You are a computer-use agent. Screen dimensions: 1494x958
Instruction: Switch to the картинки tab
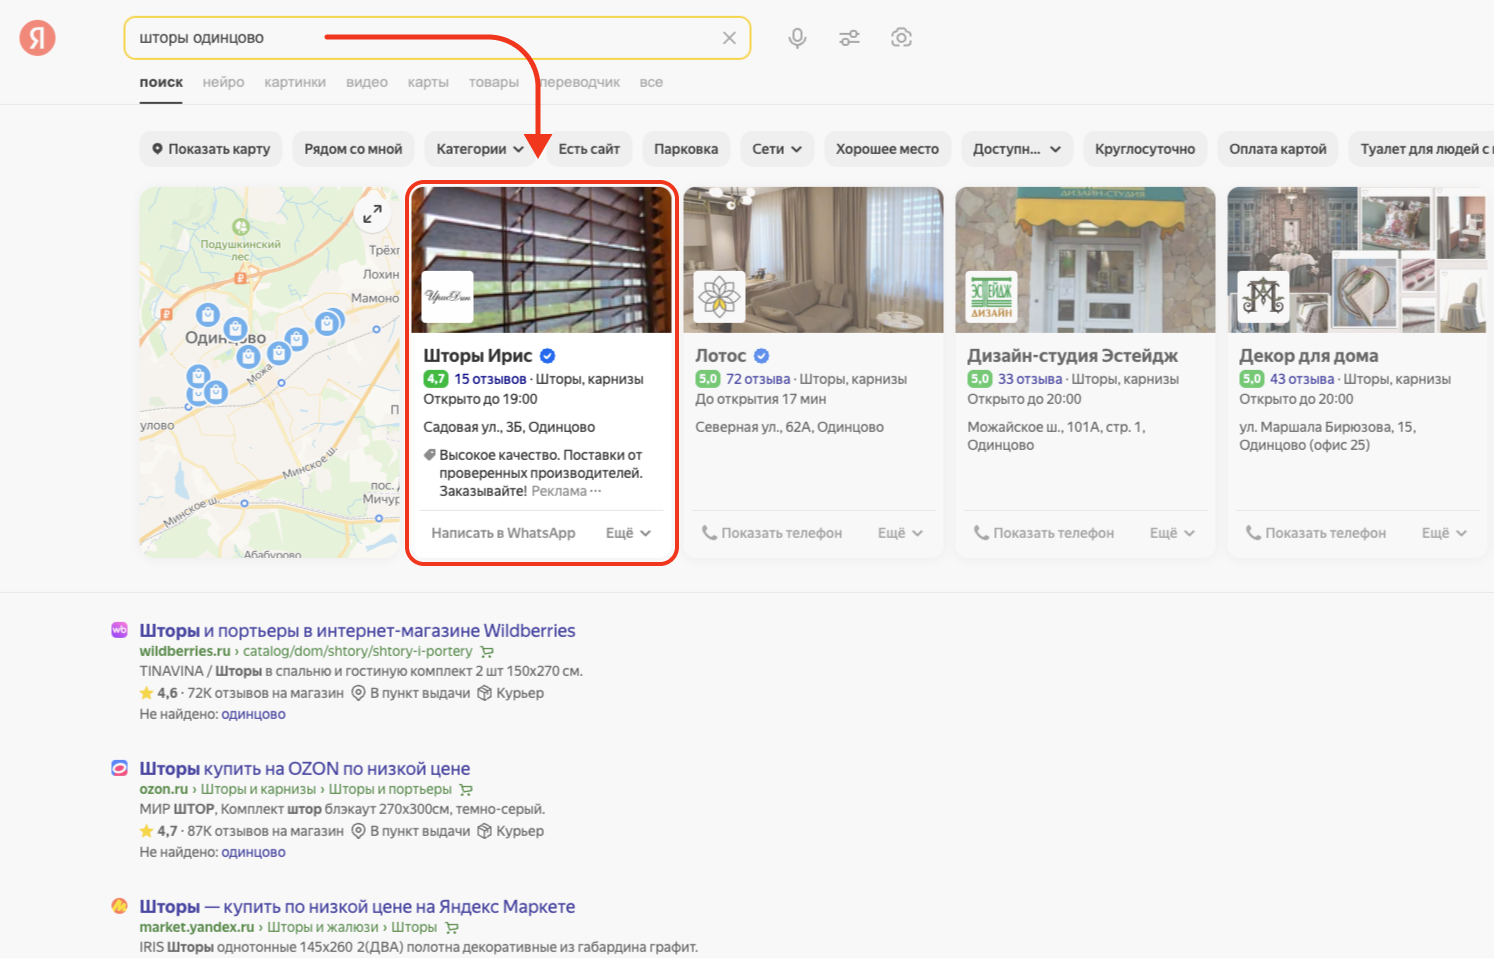[295, 82]
